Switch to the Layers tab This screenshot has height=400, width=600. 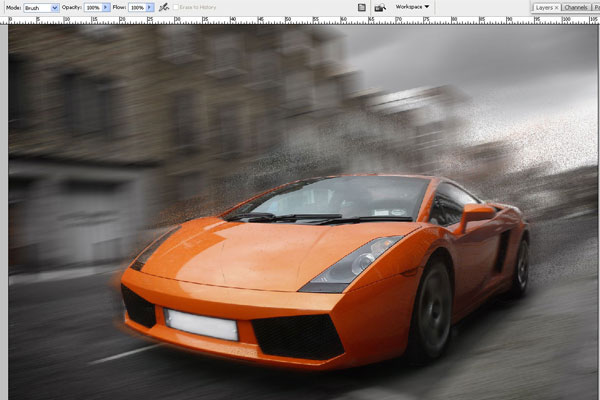click(x=544, y=8)
